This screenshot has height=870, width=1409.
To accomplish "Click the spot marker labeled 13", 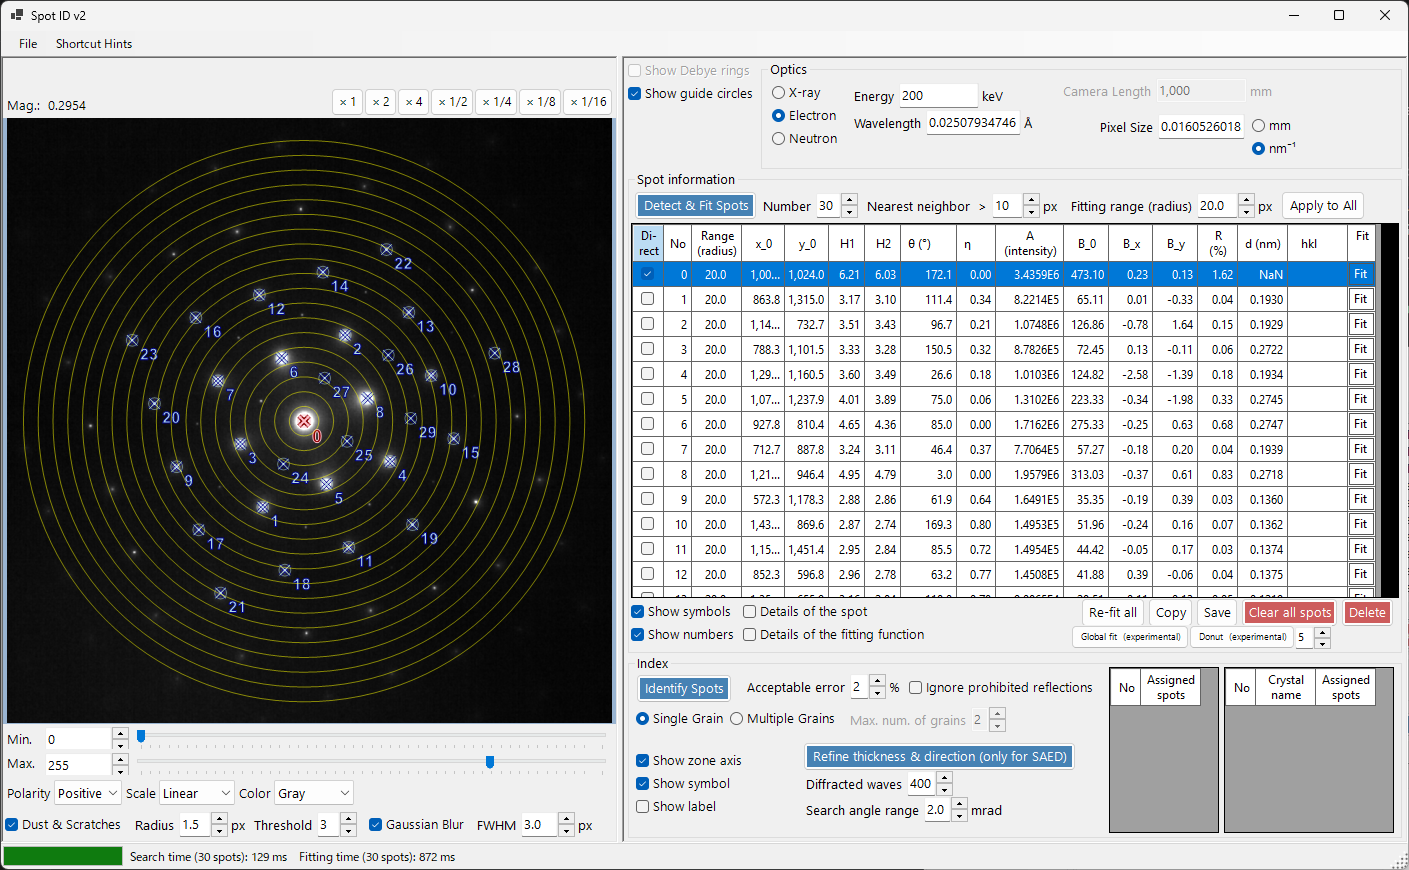I will coord(408,312).
